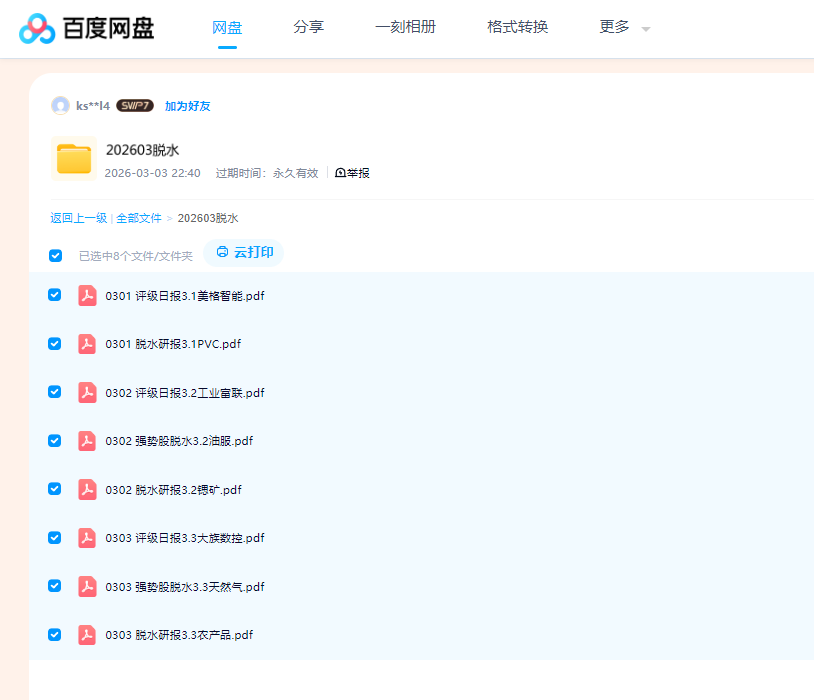Switch to the 网盘 tab

coord(227,27)
